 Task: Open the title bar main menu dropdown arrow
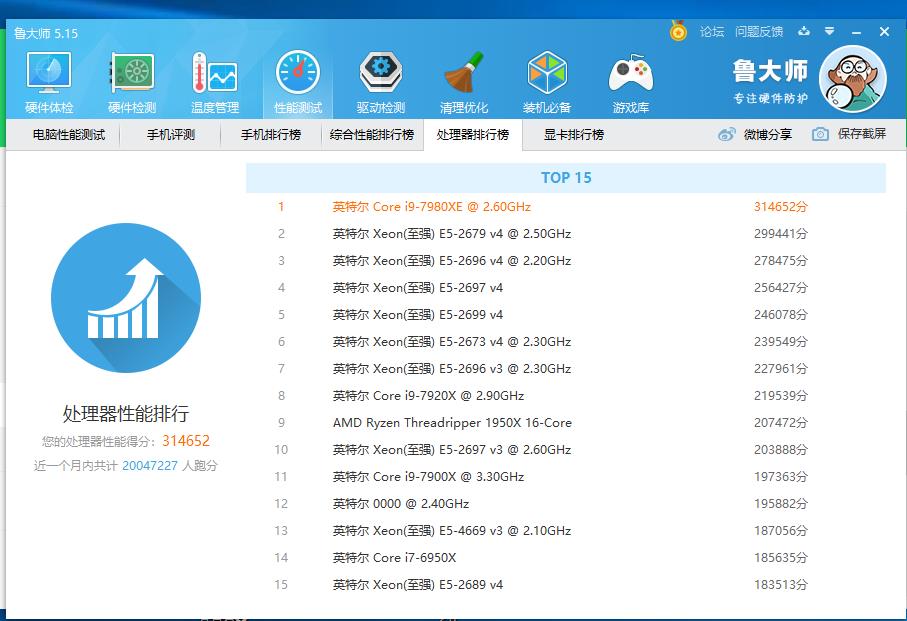click(829, 32)
